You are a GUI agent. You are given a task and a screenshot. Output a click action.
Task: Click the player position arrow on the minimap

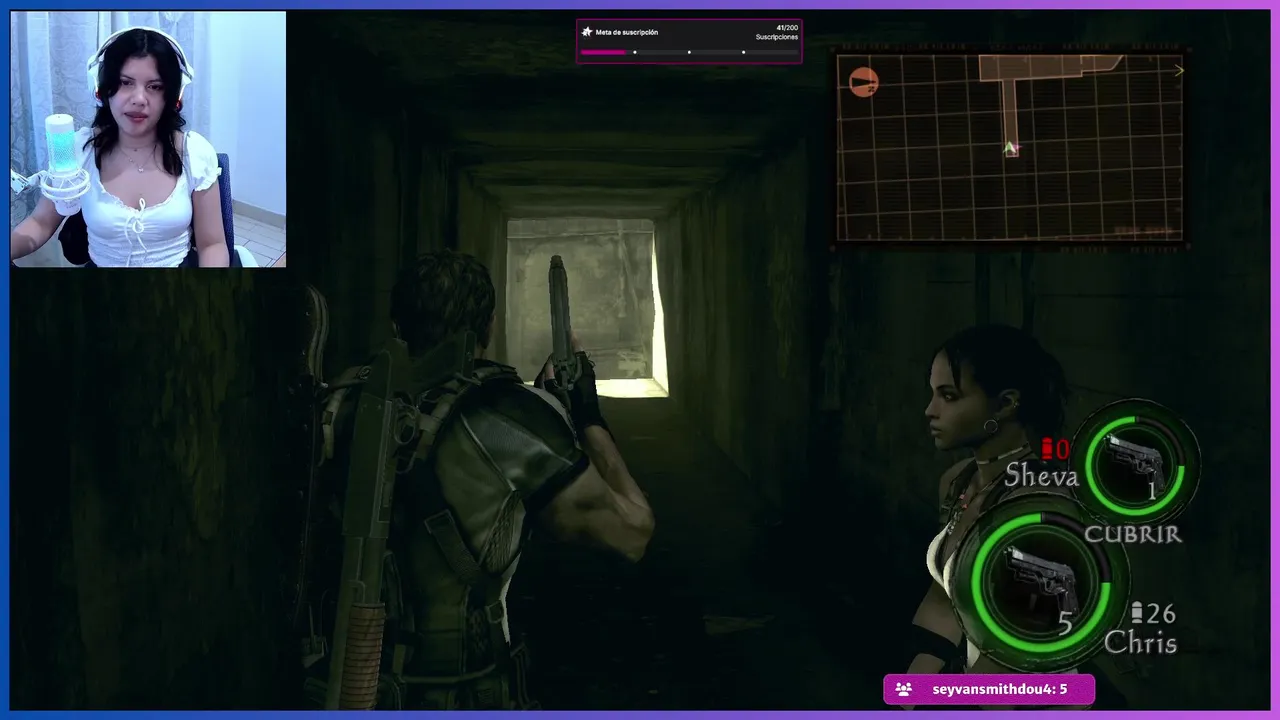(x=1010, y=149)
